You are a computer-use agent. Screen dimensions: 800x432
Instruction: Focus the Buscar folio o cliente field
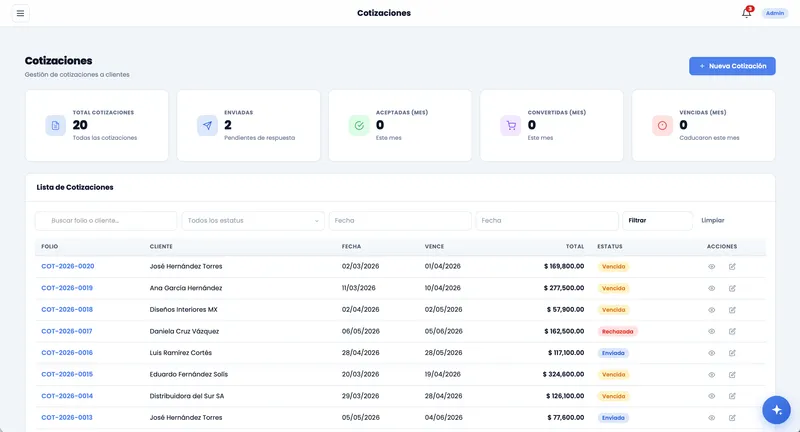point(106,221)
